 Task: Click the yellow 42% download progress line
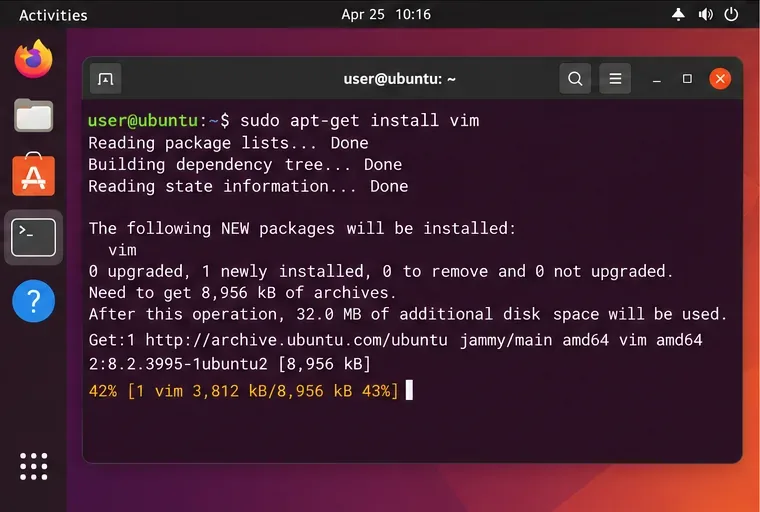coord(243,391)
